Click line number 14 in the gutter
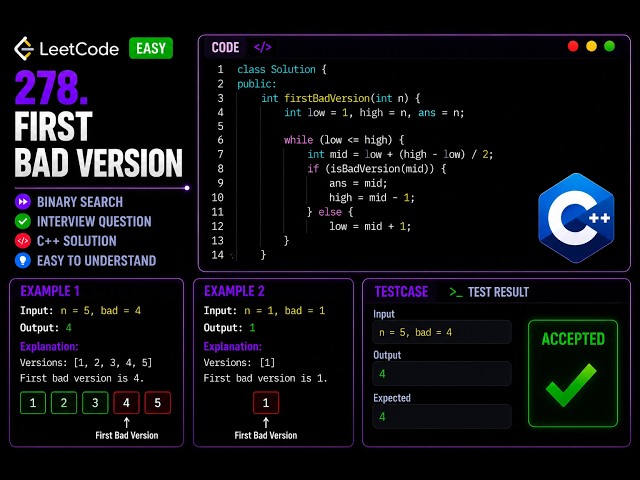The image size is (640, 480). [x=218, y=255]
